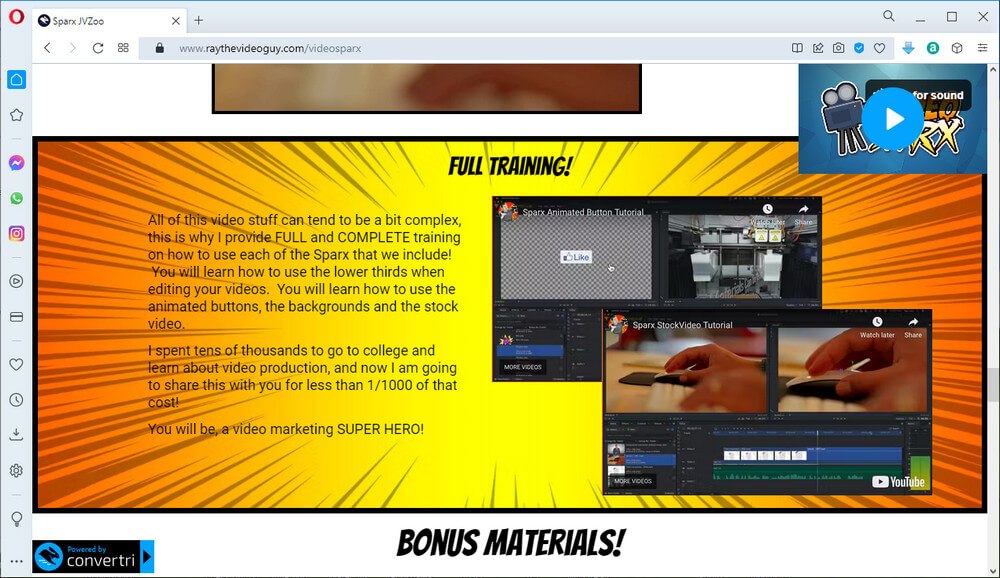This screenshot has height=578, width=1000.
Task: Open ad blocker shield icon
Action: (x=859, y=48)
